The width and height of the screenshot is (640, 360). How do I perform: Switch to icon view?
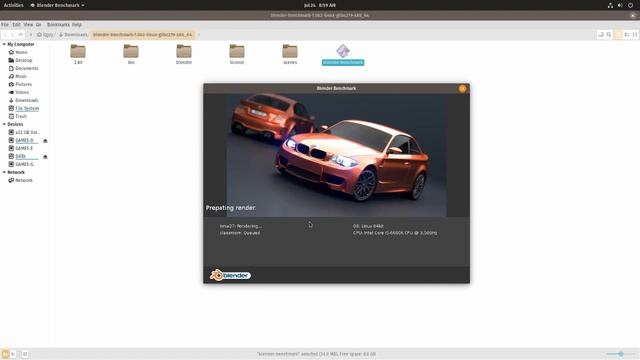click(619, 35)
